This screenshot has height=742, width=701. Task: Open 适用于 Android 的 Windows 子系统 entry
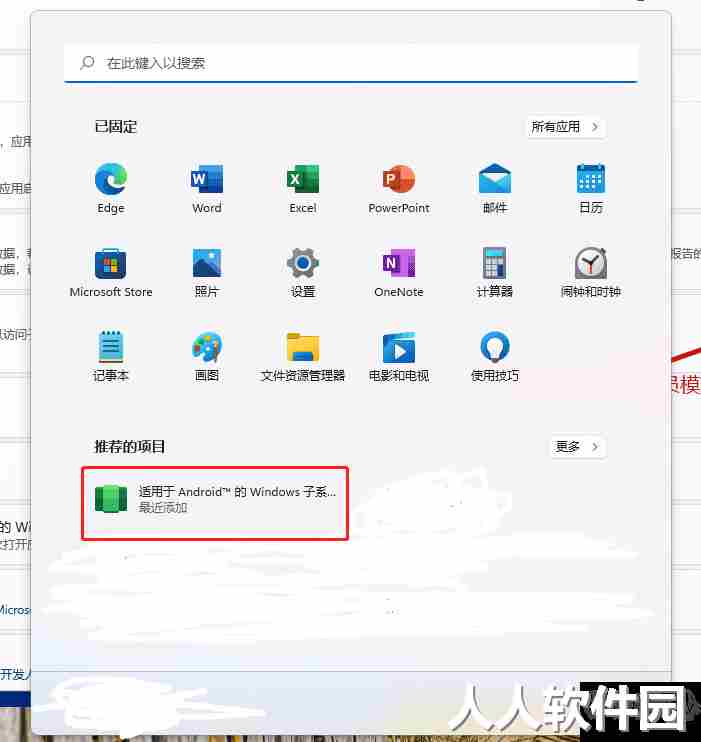tap(215, 503)
